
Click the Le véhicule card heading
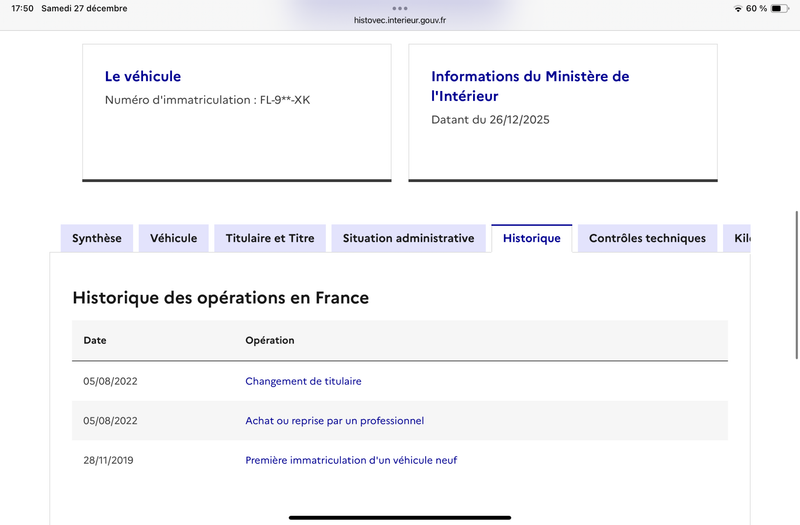coord(143,76)
